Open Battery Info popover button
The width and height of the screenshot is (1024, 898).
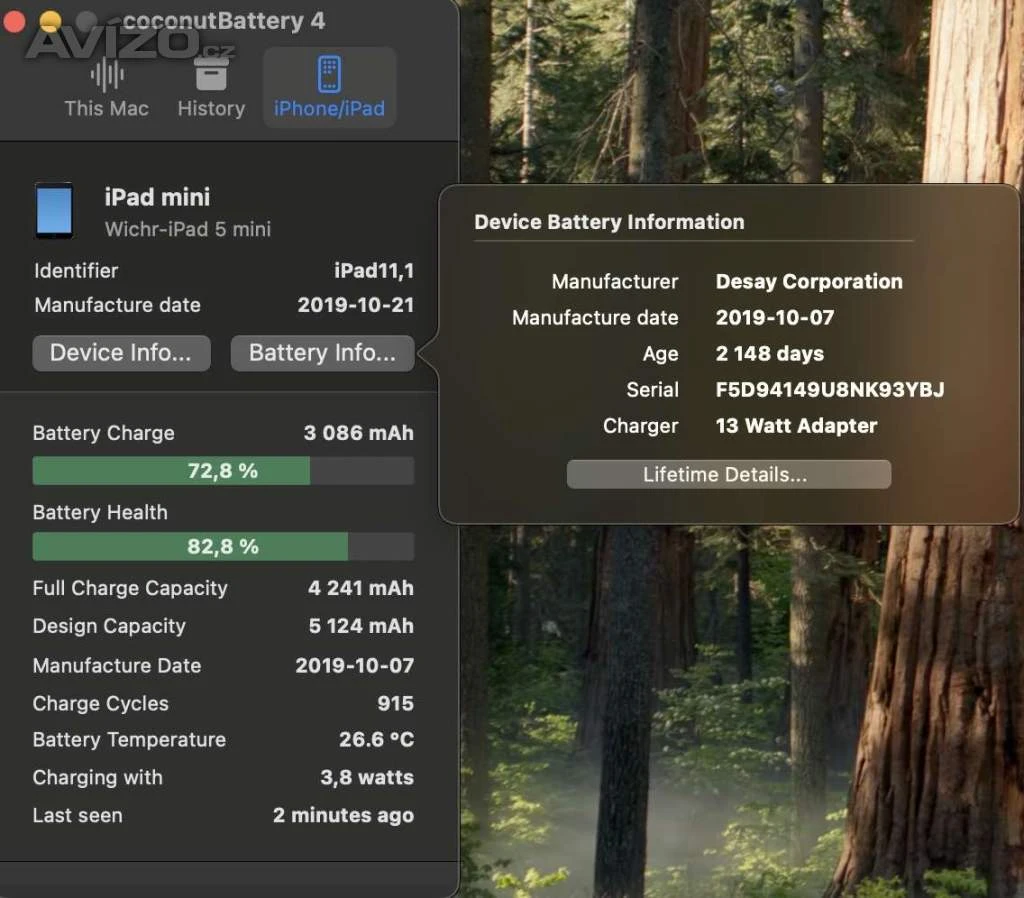(x=323, y=353)
